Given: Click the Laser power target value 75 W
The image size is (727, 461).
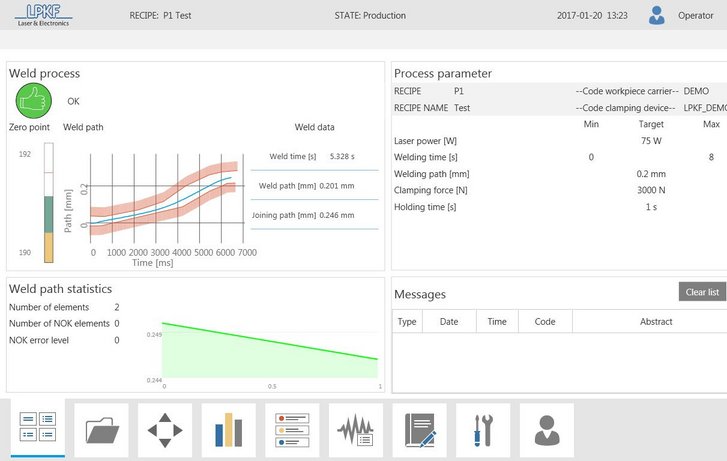Looking at the screenshot, I should (x=650, y=141).
